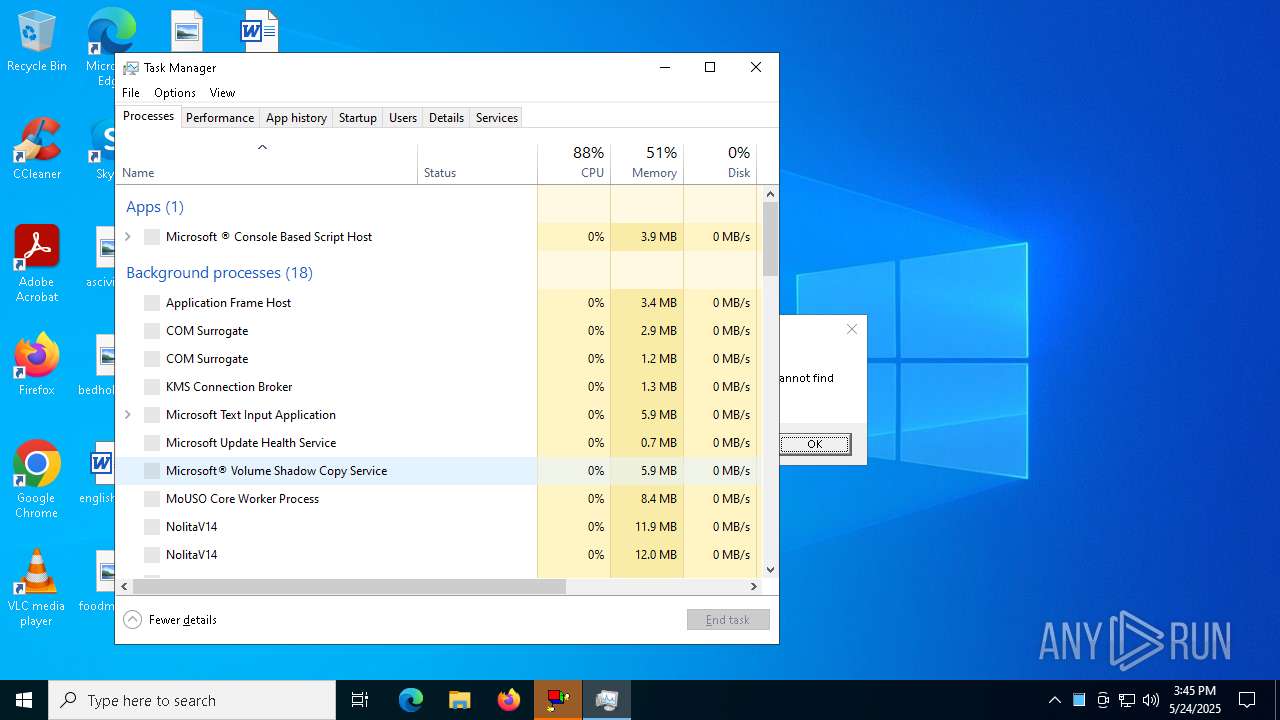This screenshot has width=1280, height=720.
Task: Select the first COM Surrogate process row
Action: click(x=437, y=331)
